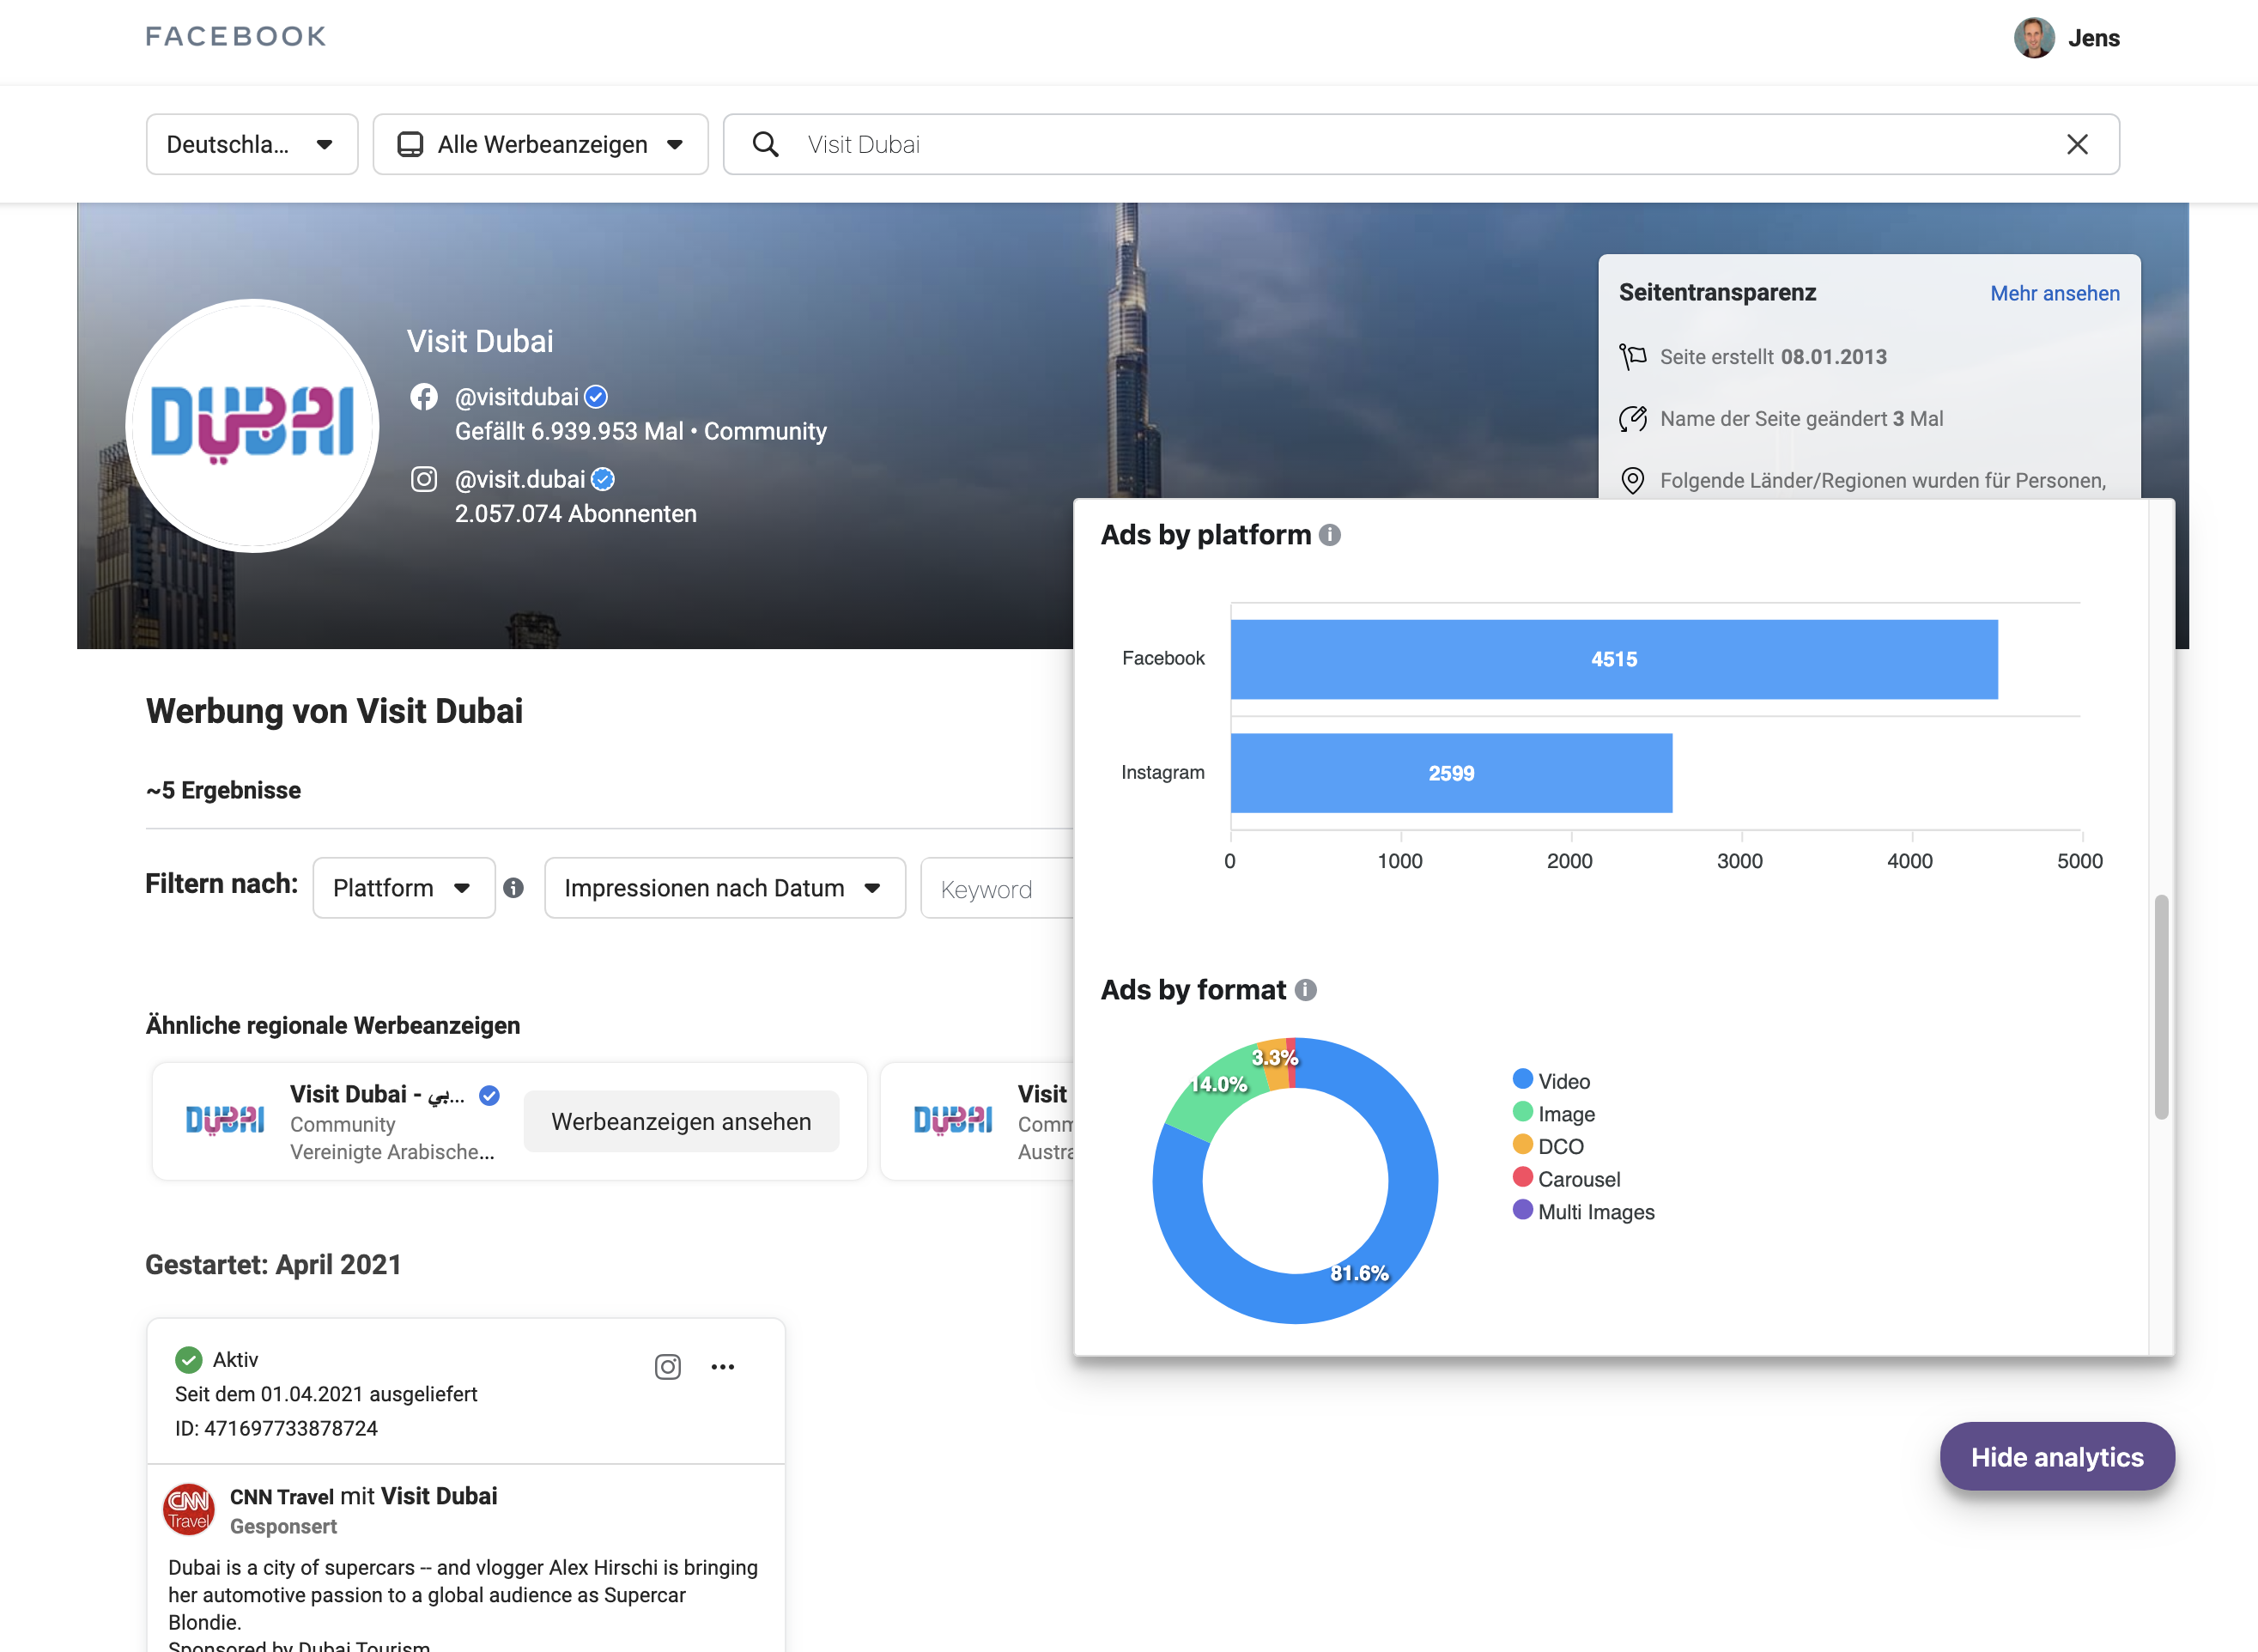Viewport: 2258px width, 1652px height.
Task: Open Impressionen nach Datum dropdown
Action: (x=725, y=888)
